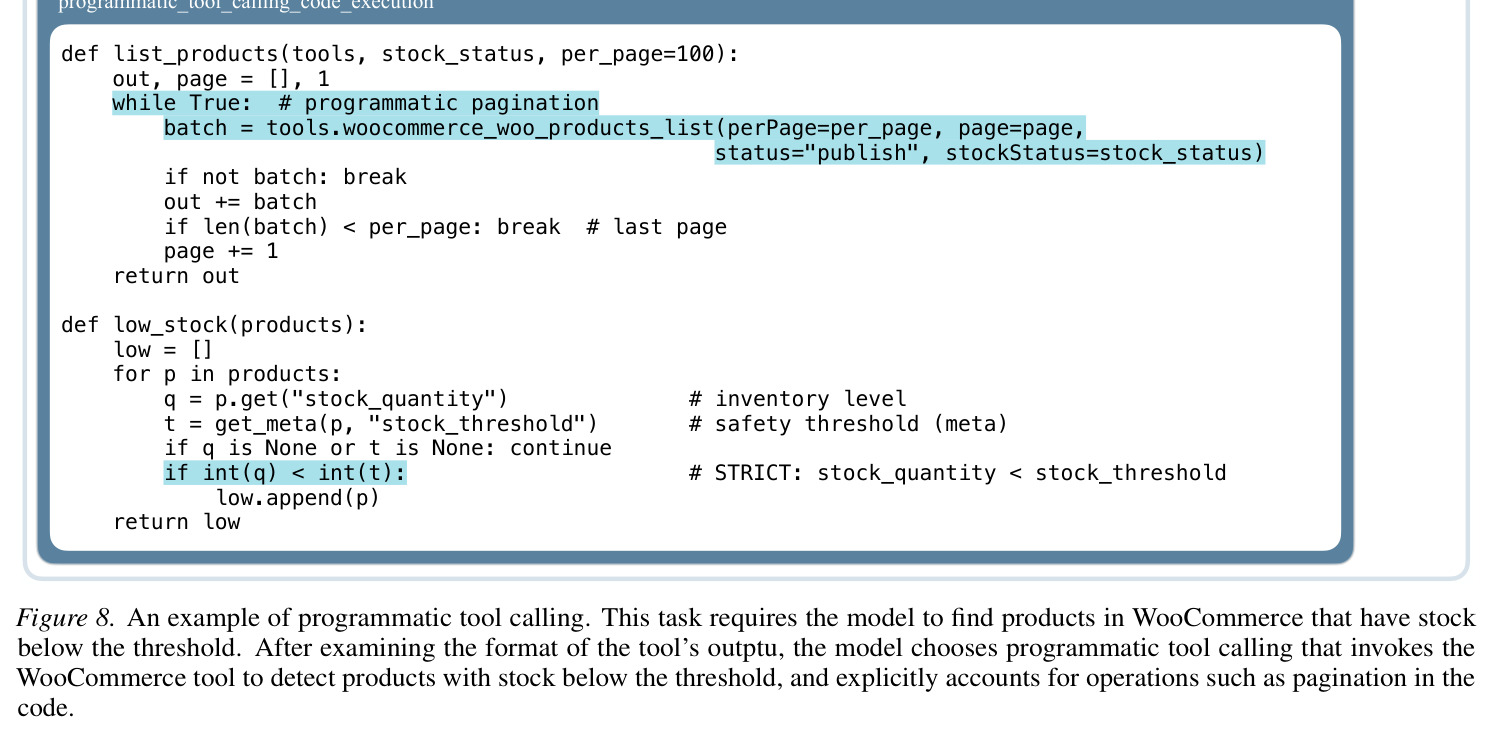Click the 'low = []' assignment line
This screenshot has height=738, width=1491.
click(163, 350)
